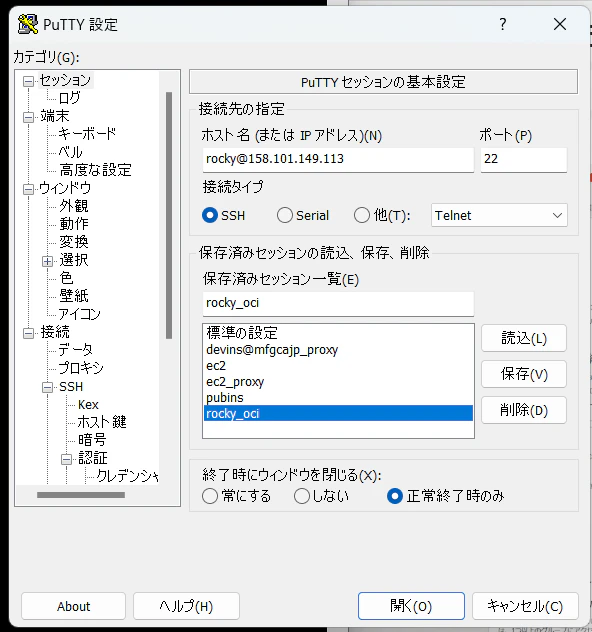Viewport: 592px width, 632px height.
Task: Click the category tree vertical scrollbar
Action: [x=169, y=215]
